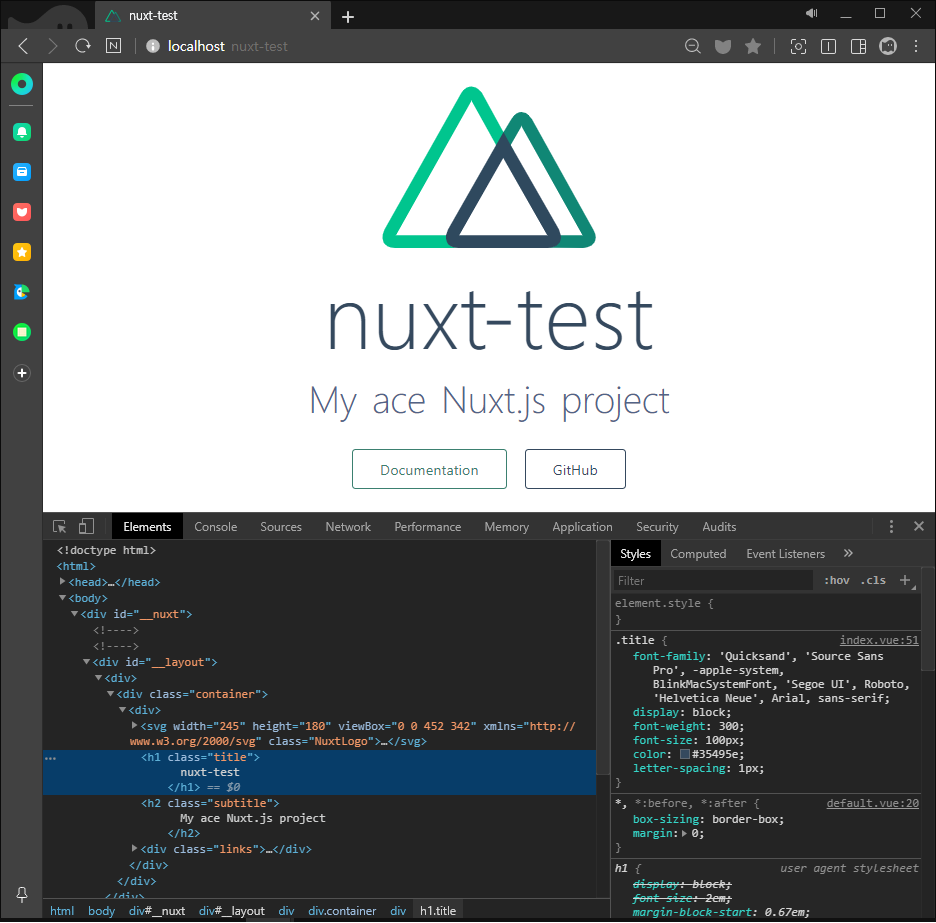This screenshot has width=936, height=923.
Task: Select the h2 class subtitle node
Action: point(210,803)
